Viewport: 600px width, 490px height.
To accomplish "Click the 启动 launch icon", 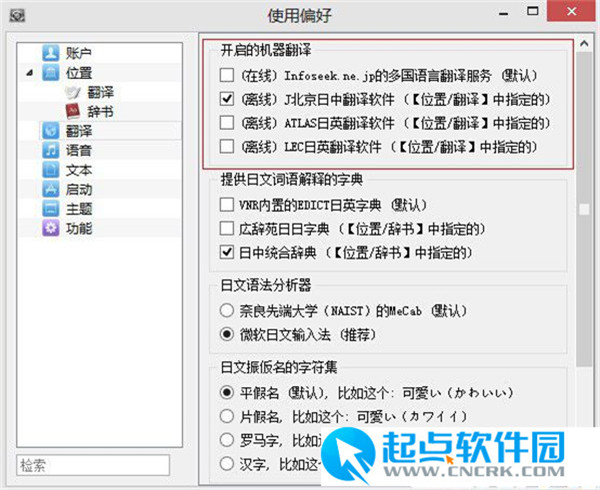I will pos(51,189).
